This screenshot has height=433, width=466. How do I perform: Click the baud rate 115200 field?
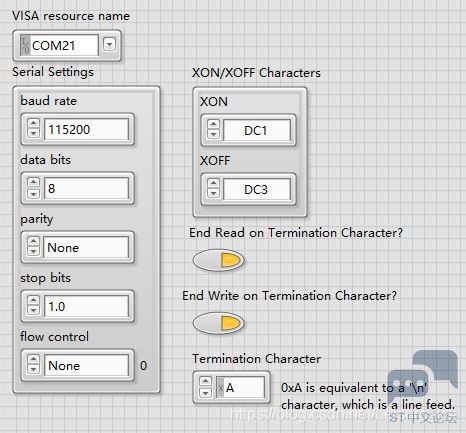tap(86, 129)
